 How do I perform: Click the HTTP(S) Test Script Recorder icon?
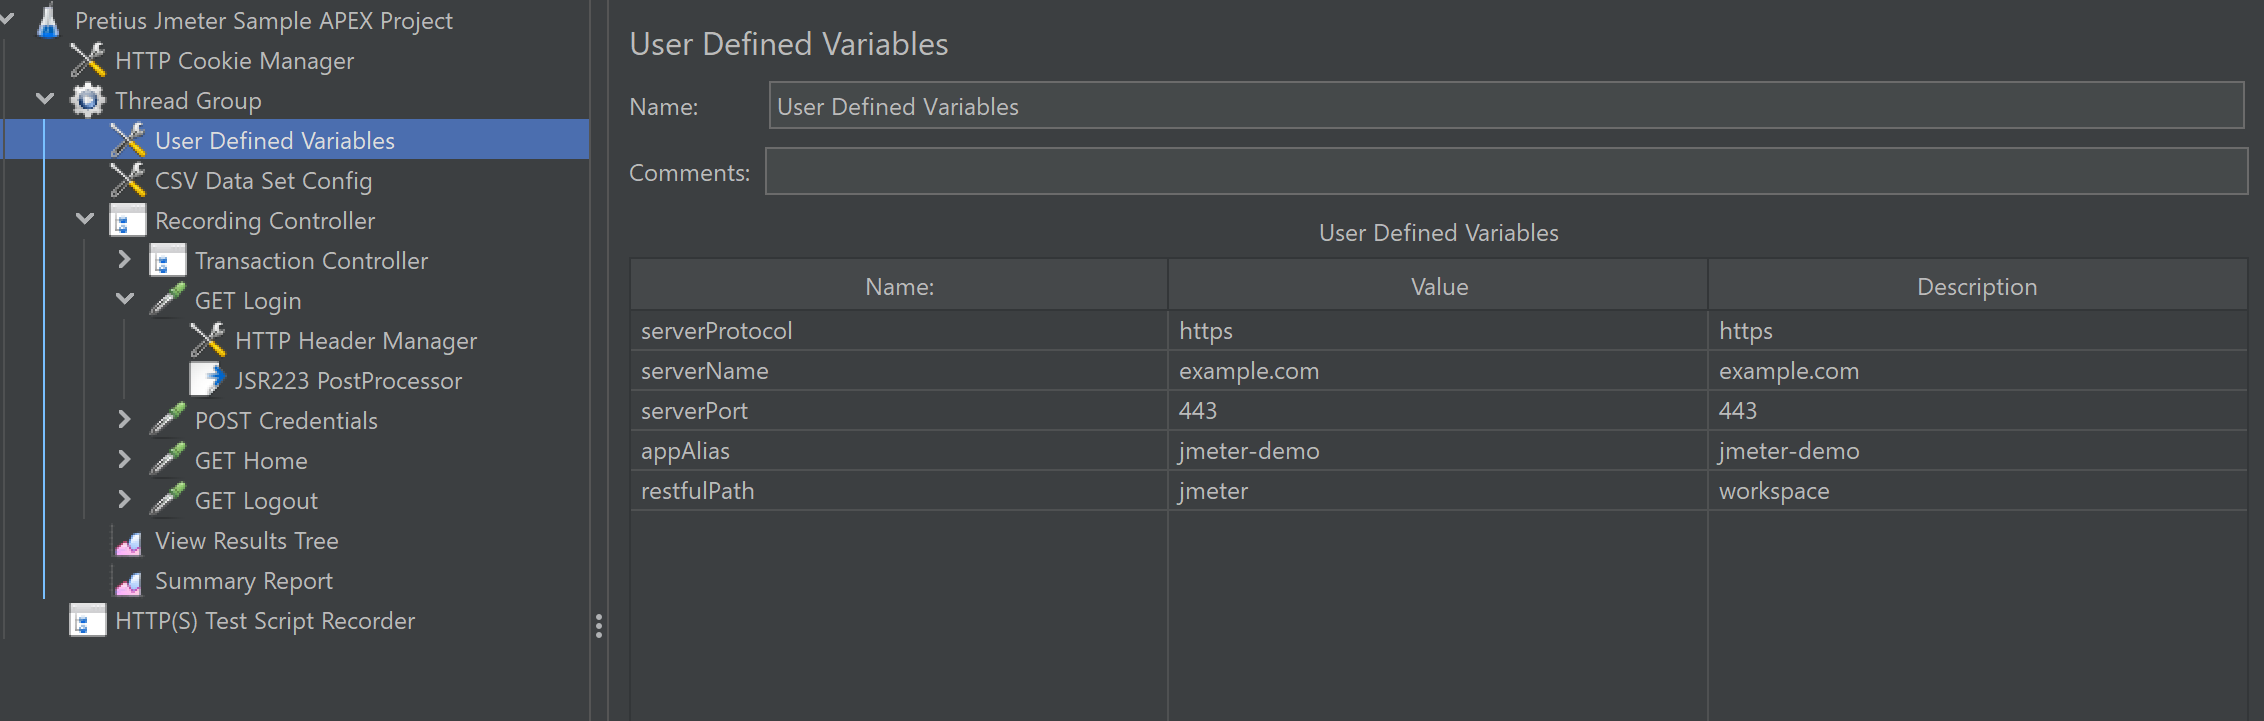click(x=88, y=621)
